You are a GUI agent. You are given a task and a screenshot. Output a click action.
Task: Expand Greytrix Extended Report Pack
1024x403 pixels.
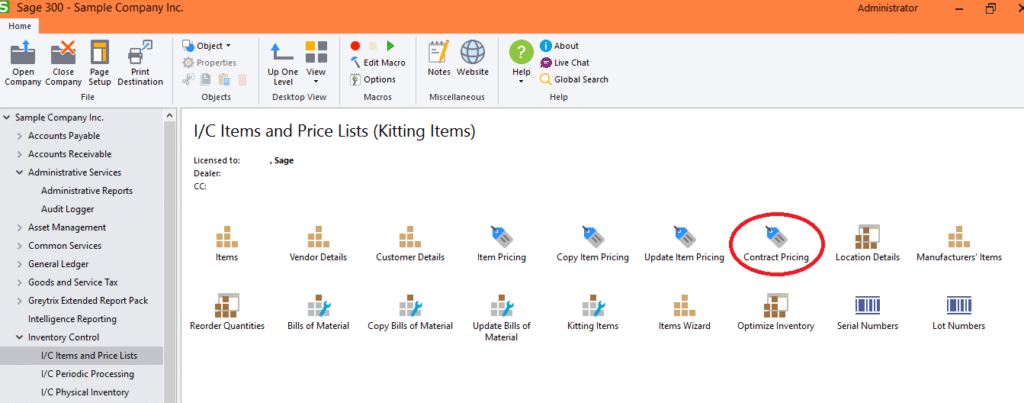[x=19, y=300]
